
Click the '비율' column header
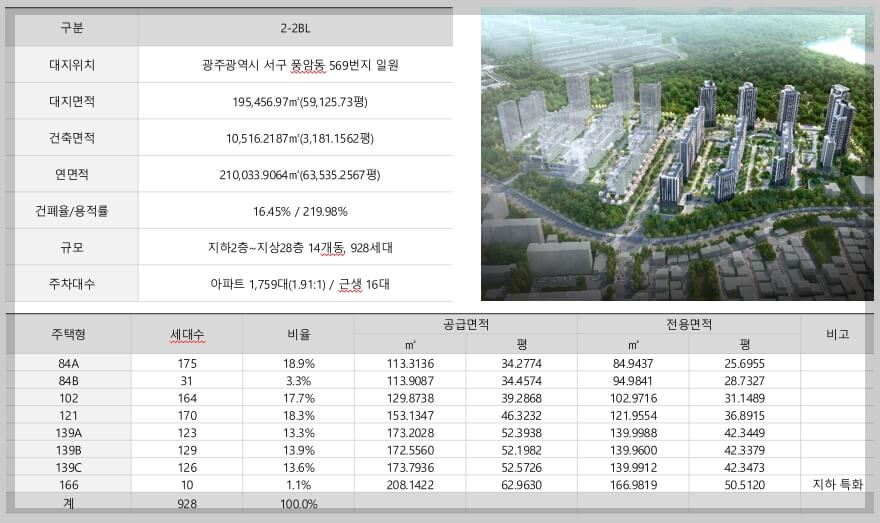coord(299,334)
